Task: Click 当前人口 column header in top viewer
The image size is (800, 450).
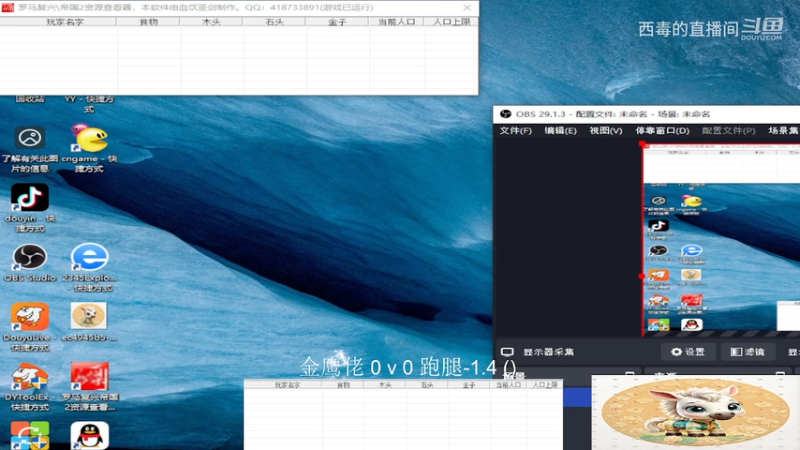Action: [x=396, y=22]
